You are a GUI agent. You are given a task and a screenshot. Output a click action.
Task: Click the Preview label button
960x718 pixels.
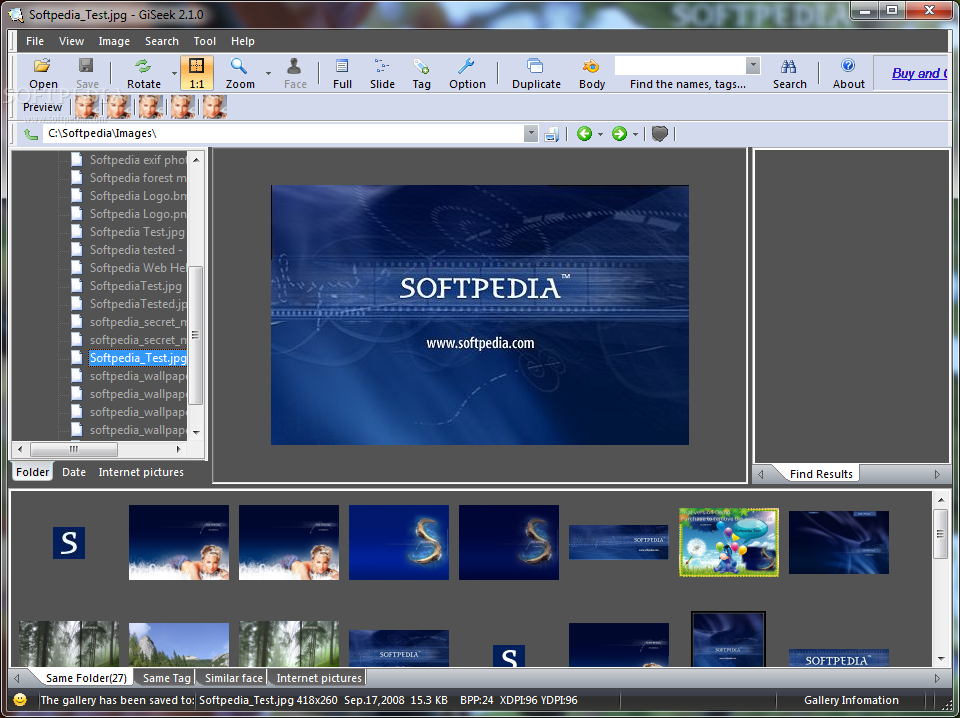pyautogui.click(x=42, y=107)
